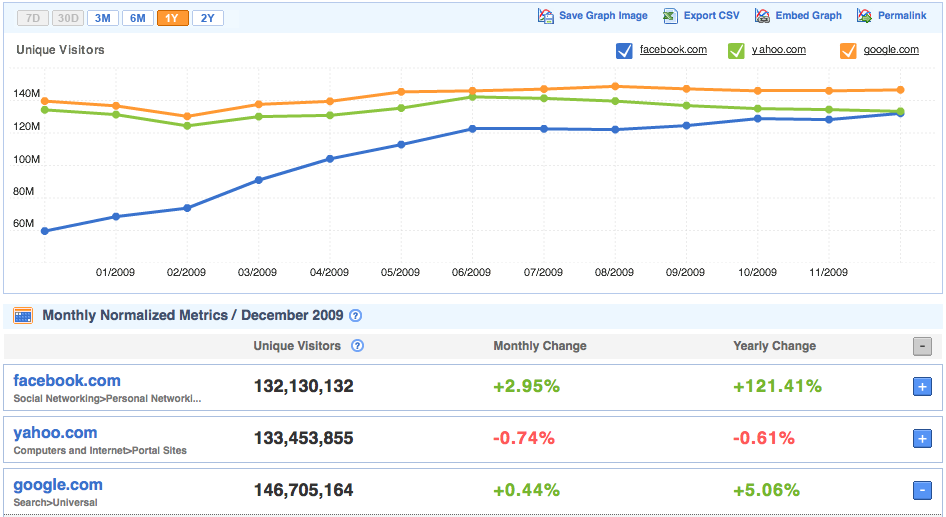
Task: Select the 7D time range
Action: (33, 18)
